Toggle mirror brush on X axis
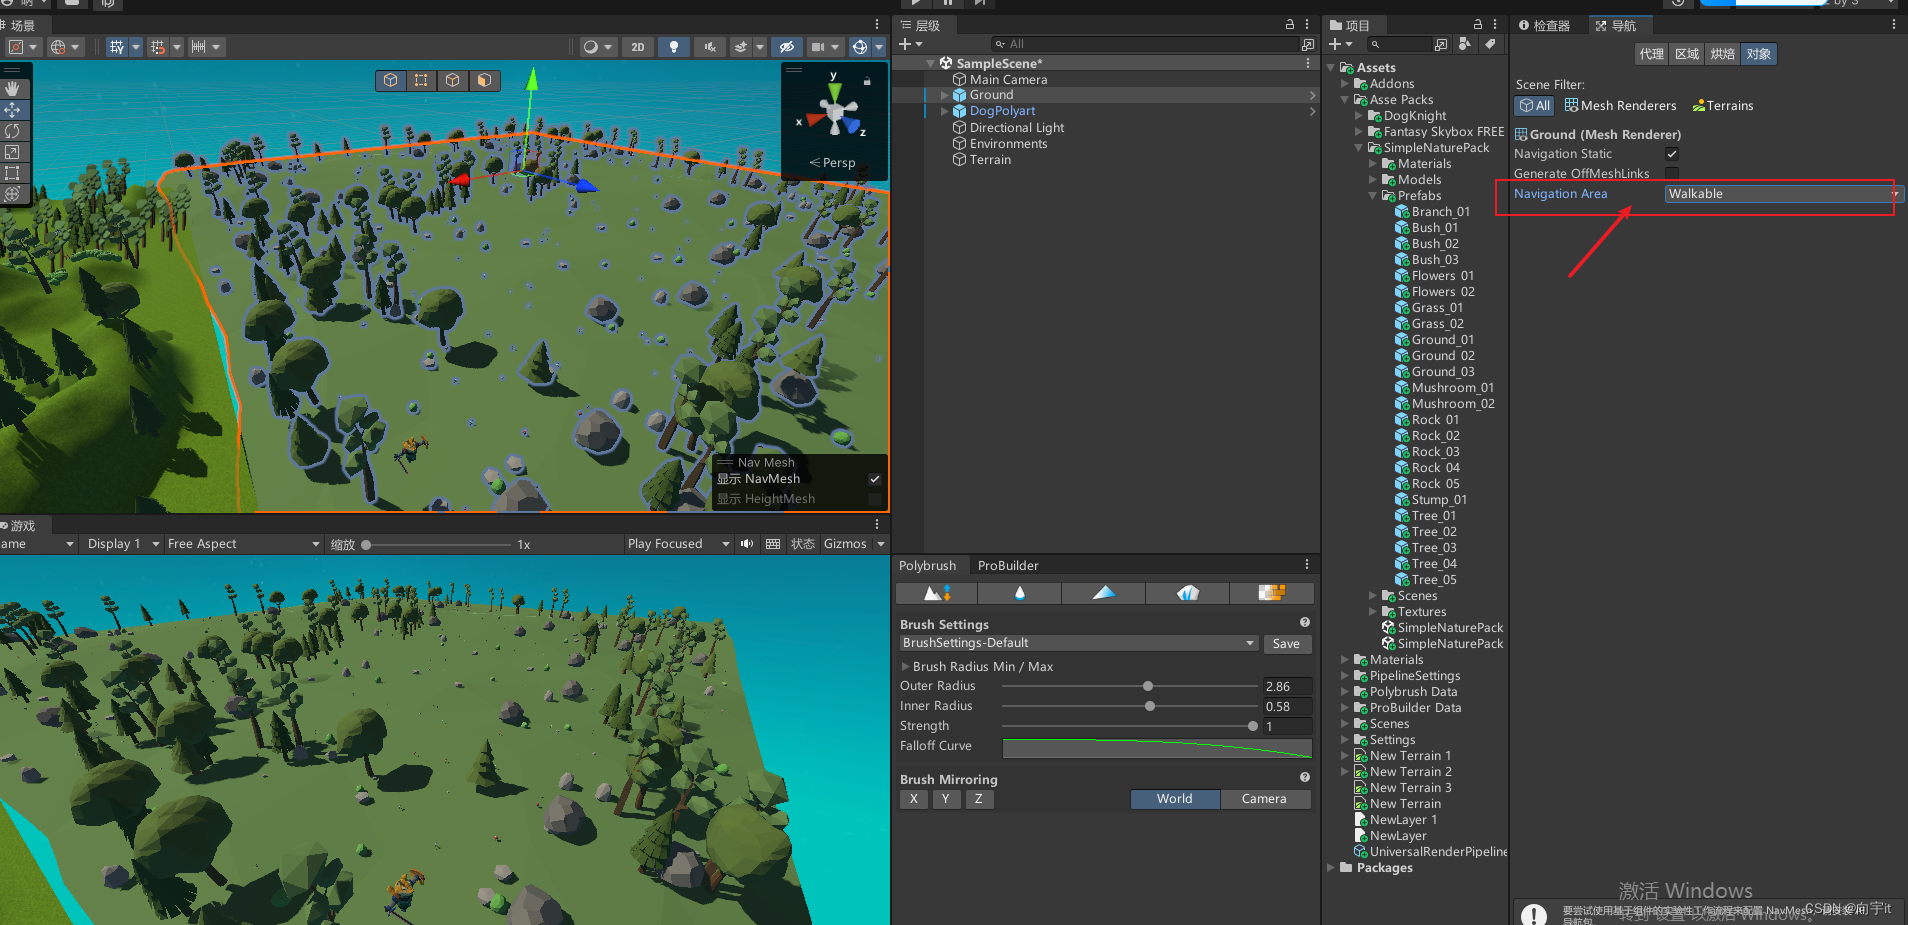The image size is (1908, 925). click(x=913, y=799)
